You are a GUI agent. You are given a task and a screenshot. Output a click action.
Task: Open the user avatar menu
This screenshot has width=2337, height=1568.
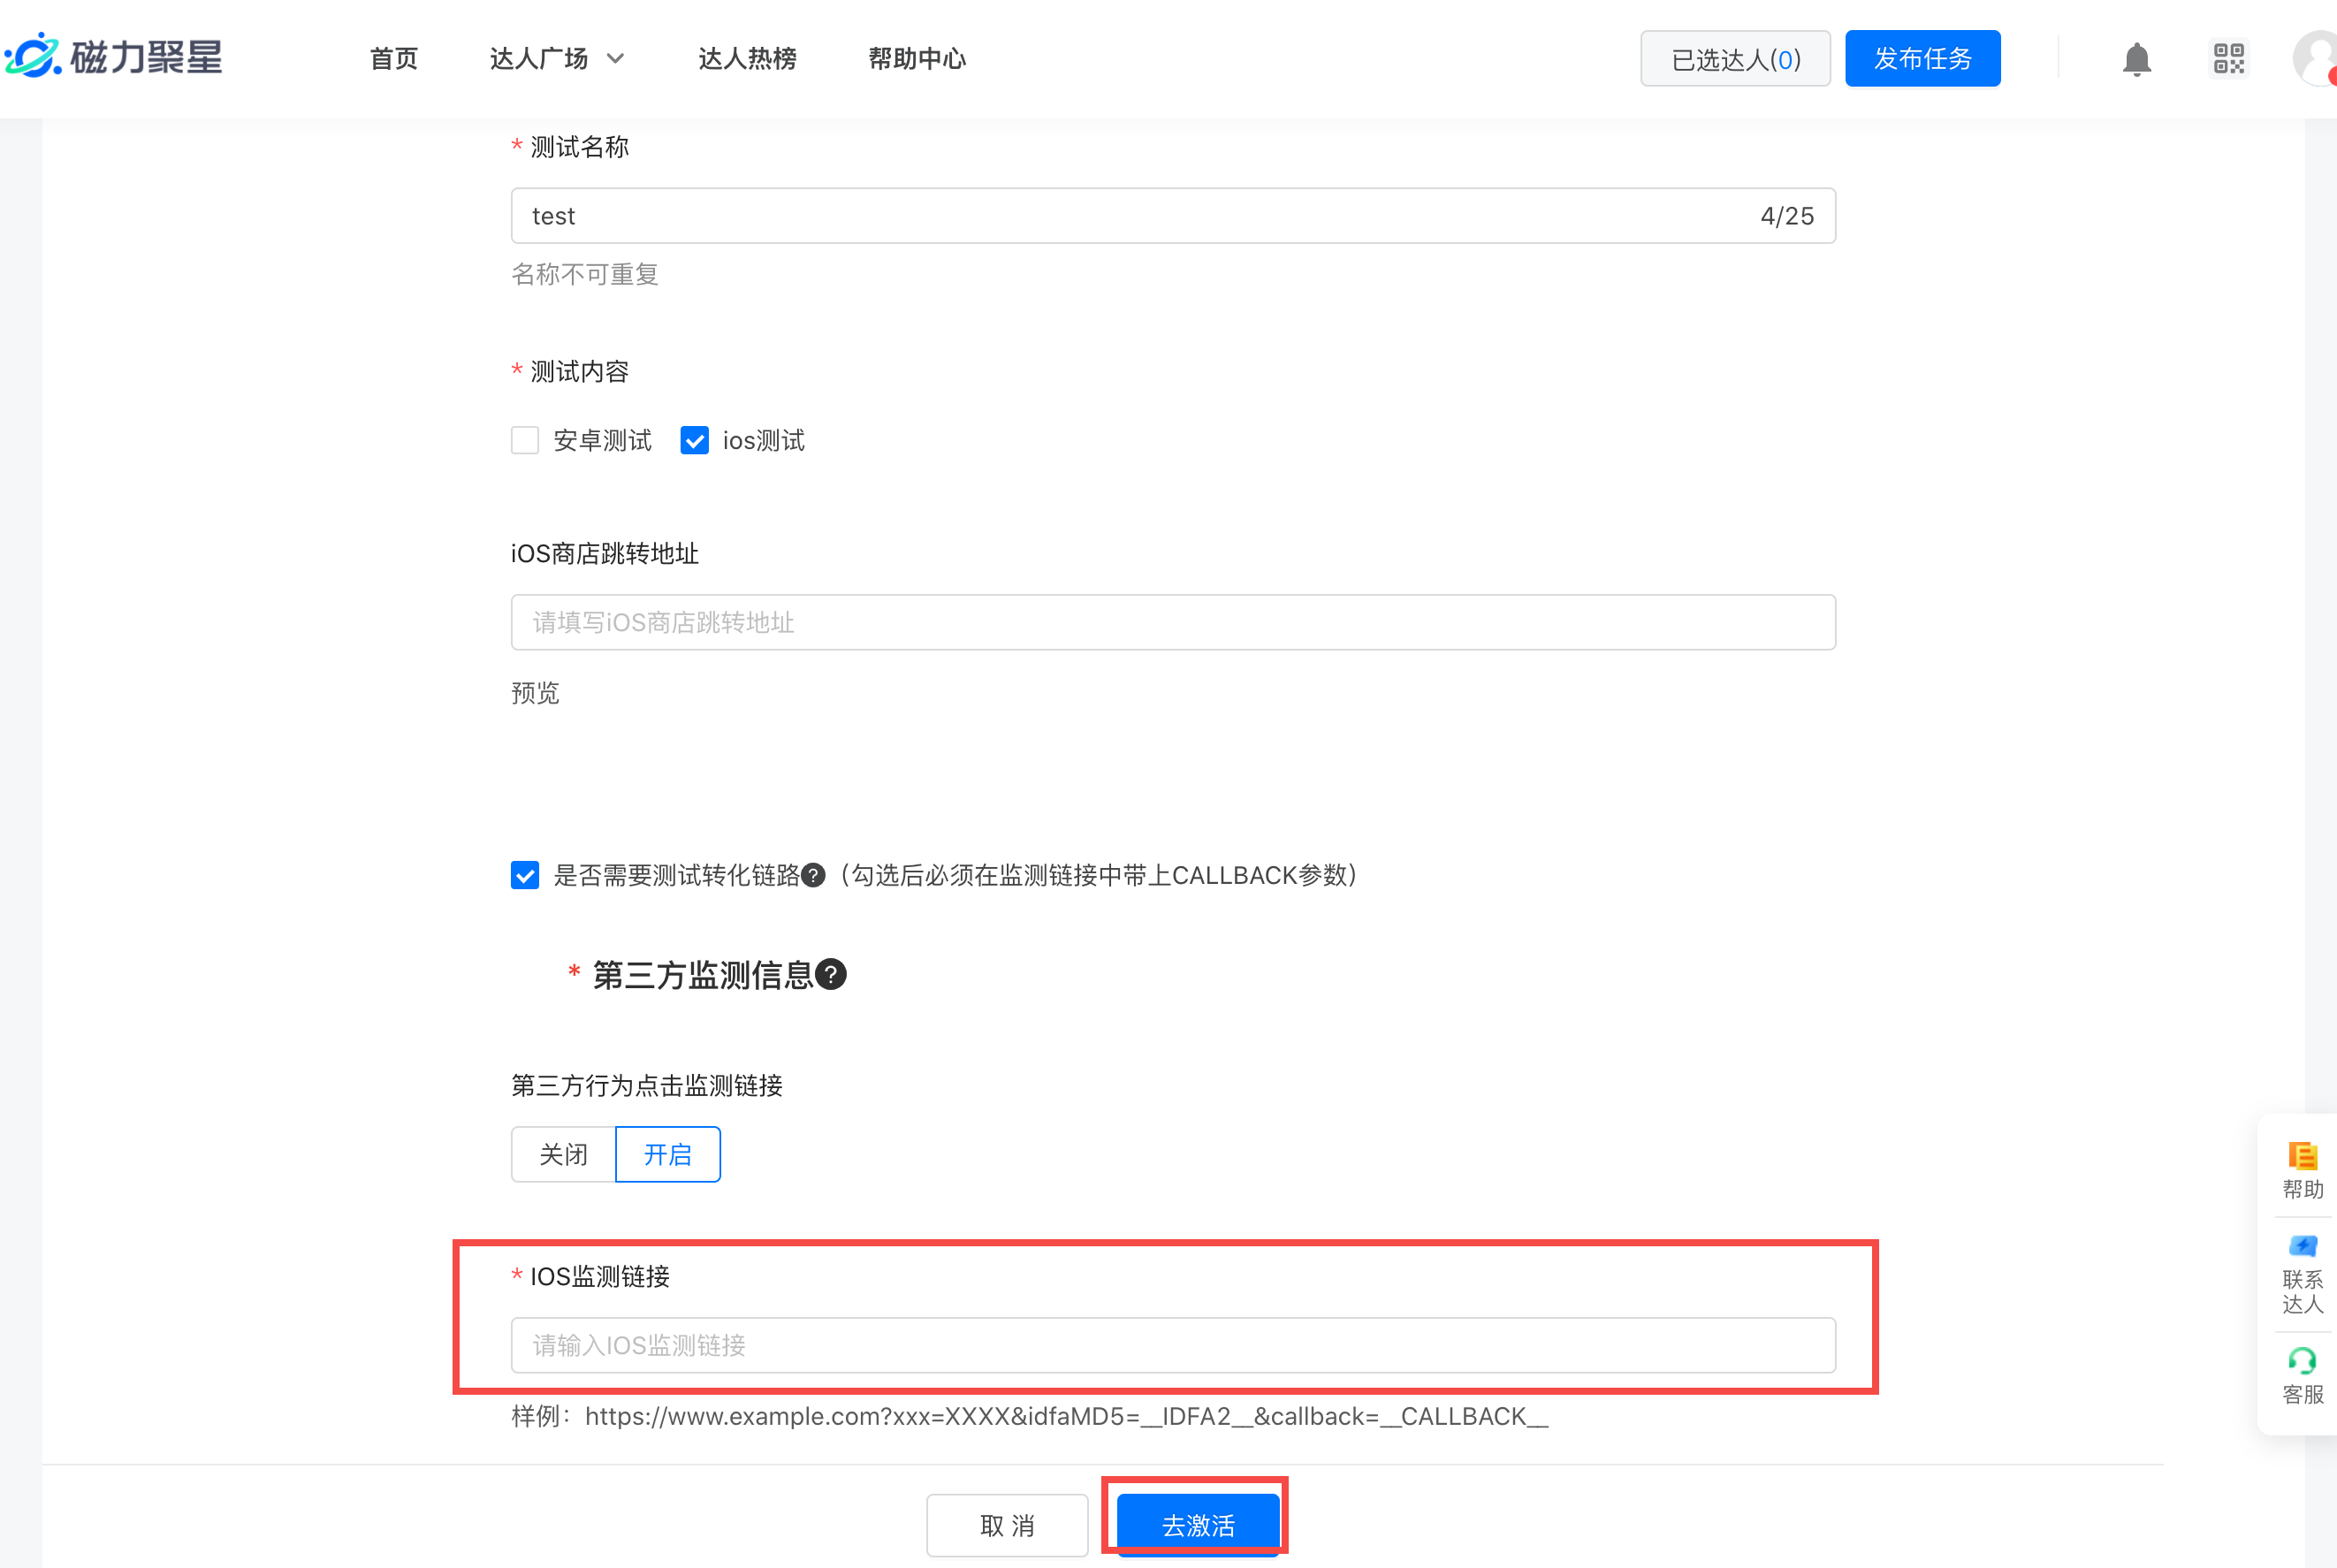[x=2315, y=59]
